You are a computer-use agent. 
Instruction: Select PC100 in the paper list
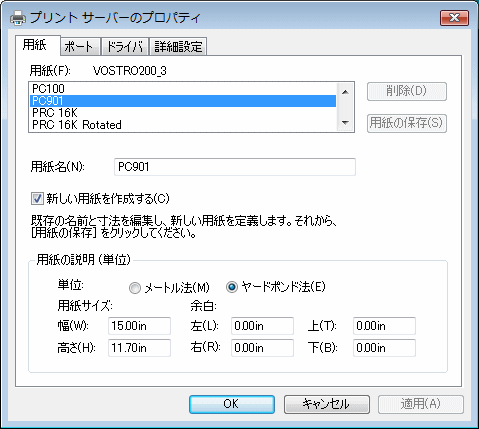[183, 89]
